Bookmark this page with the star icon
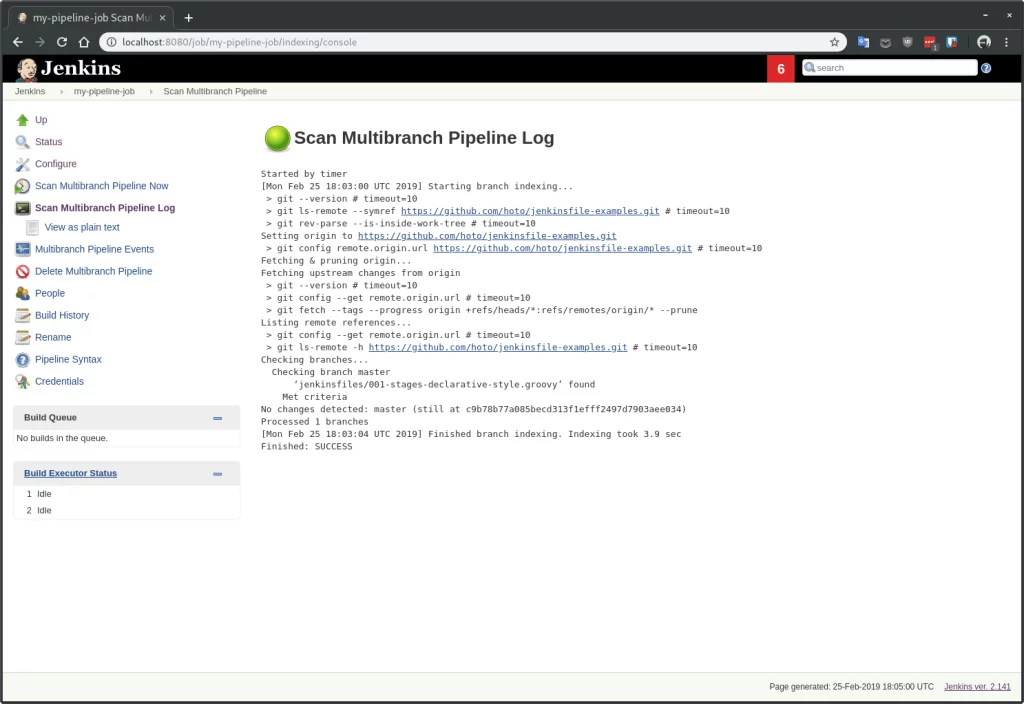 tap(834, 42)
